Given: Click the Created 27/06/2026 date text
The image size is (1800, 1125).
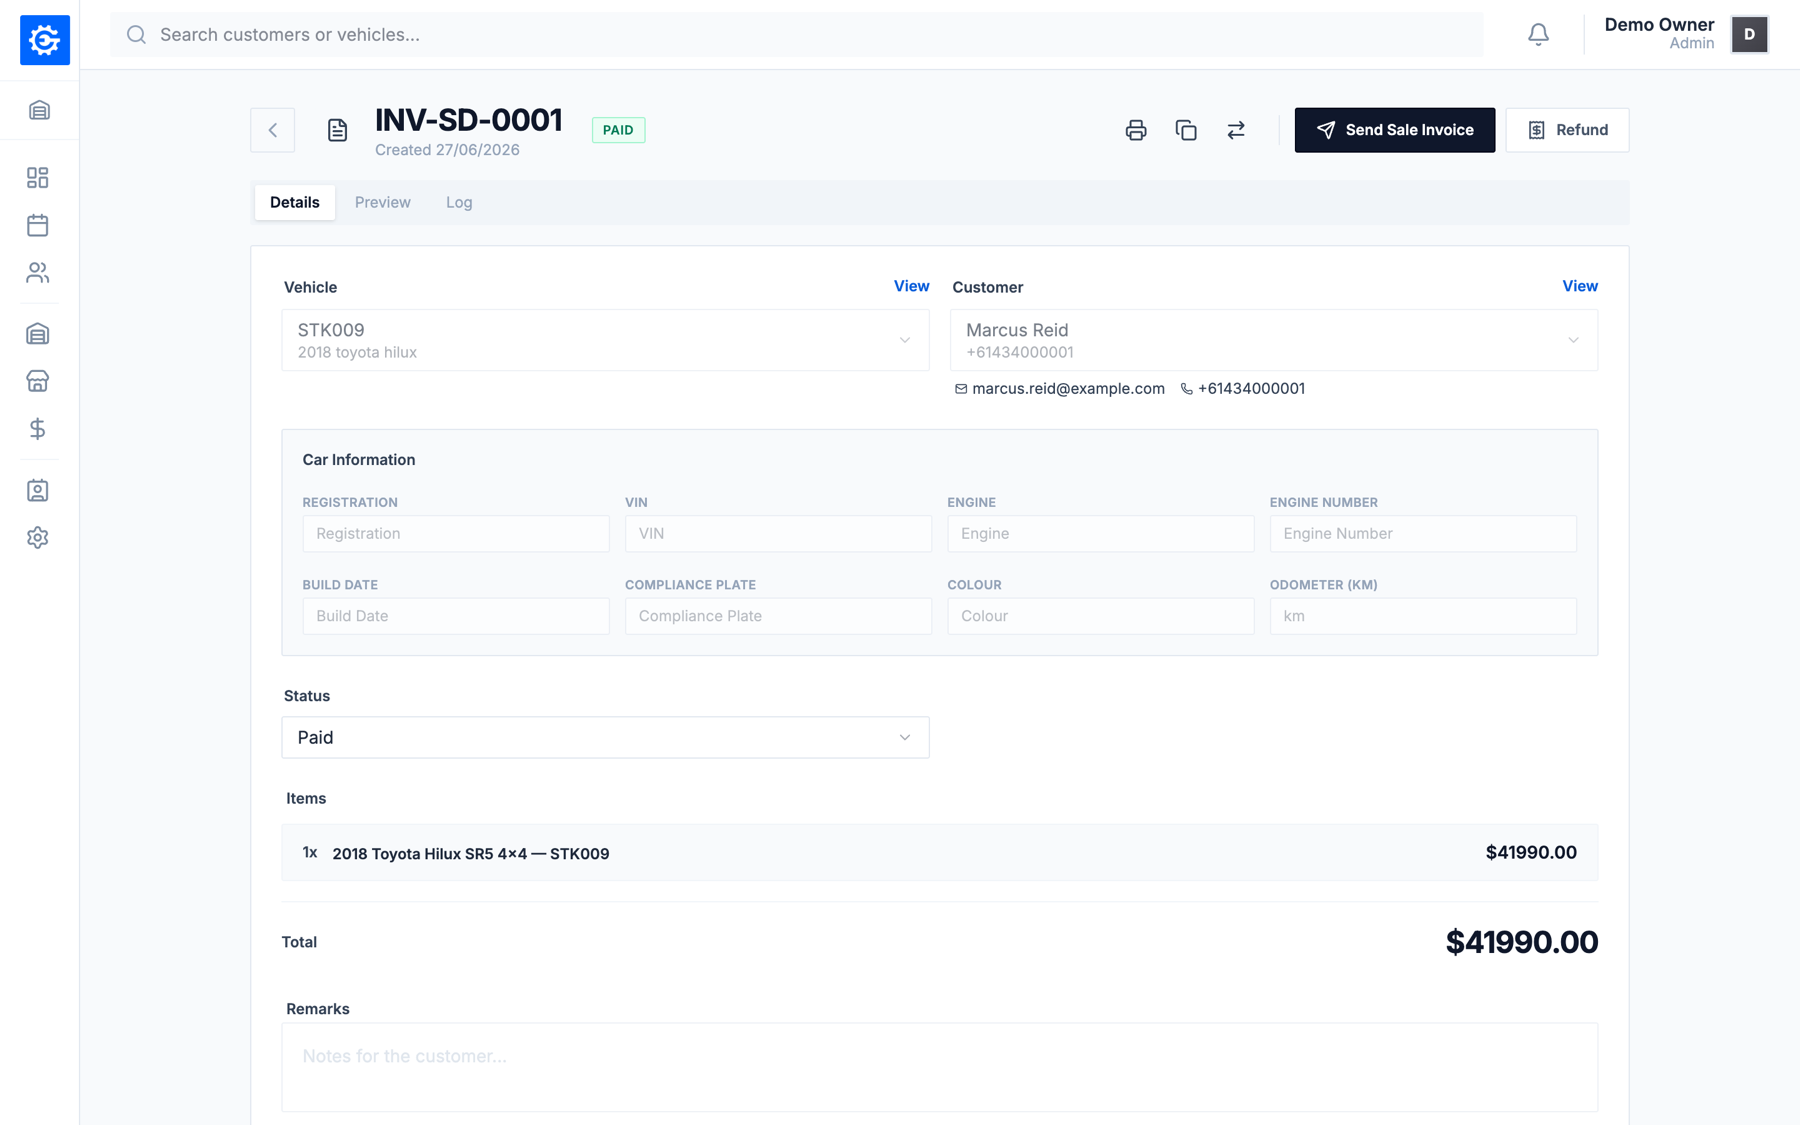Looking at the screenshot, I should [447, 150].
